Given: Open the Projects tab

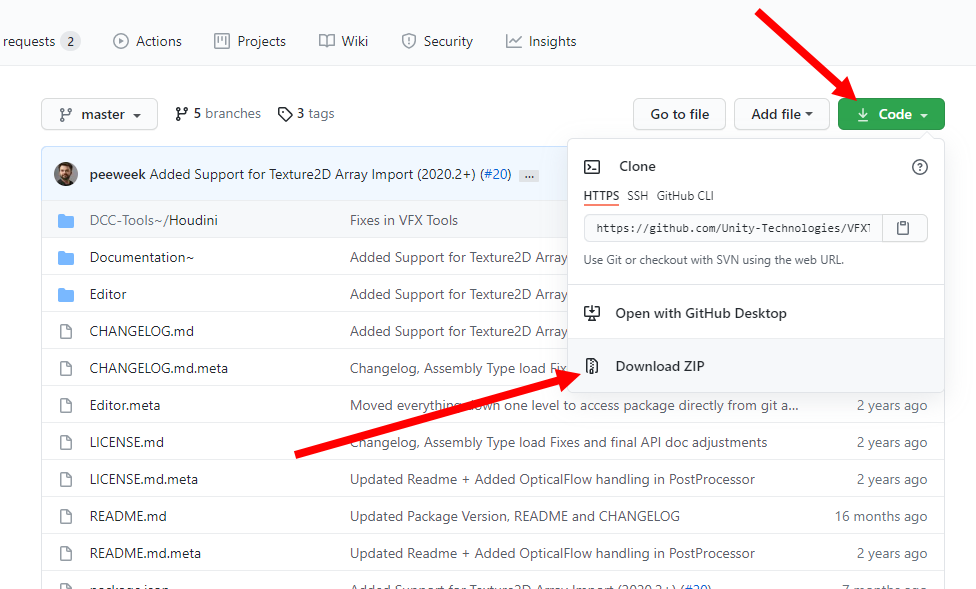Looking at the screenshot, I should 250,41.
